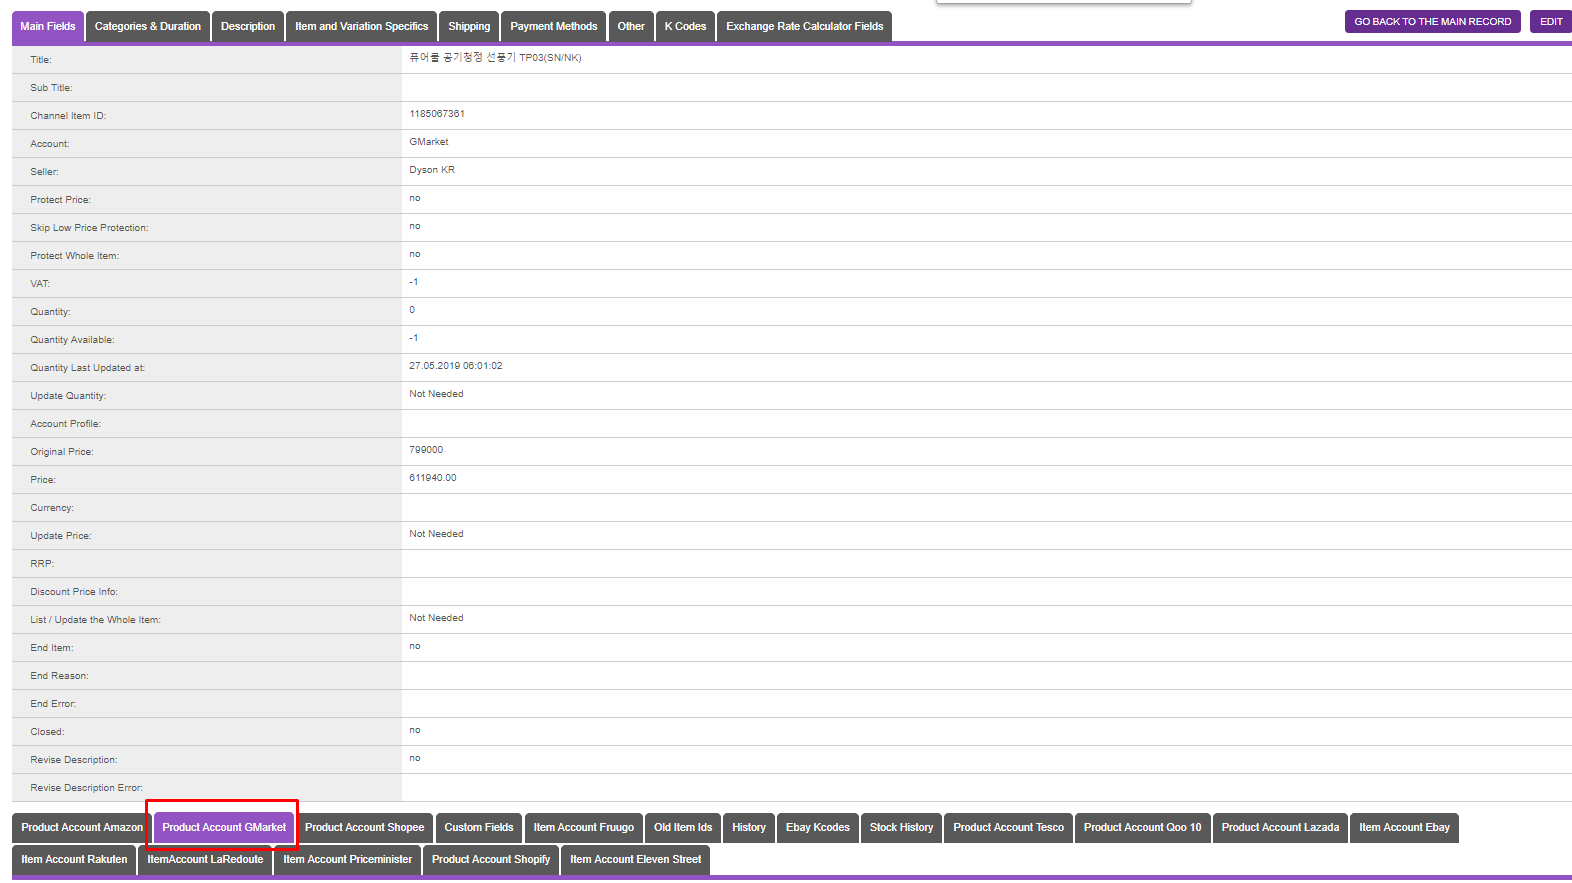
Task: Click List / Update the Whole Item value
Action: click(436, 618)
